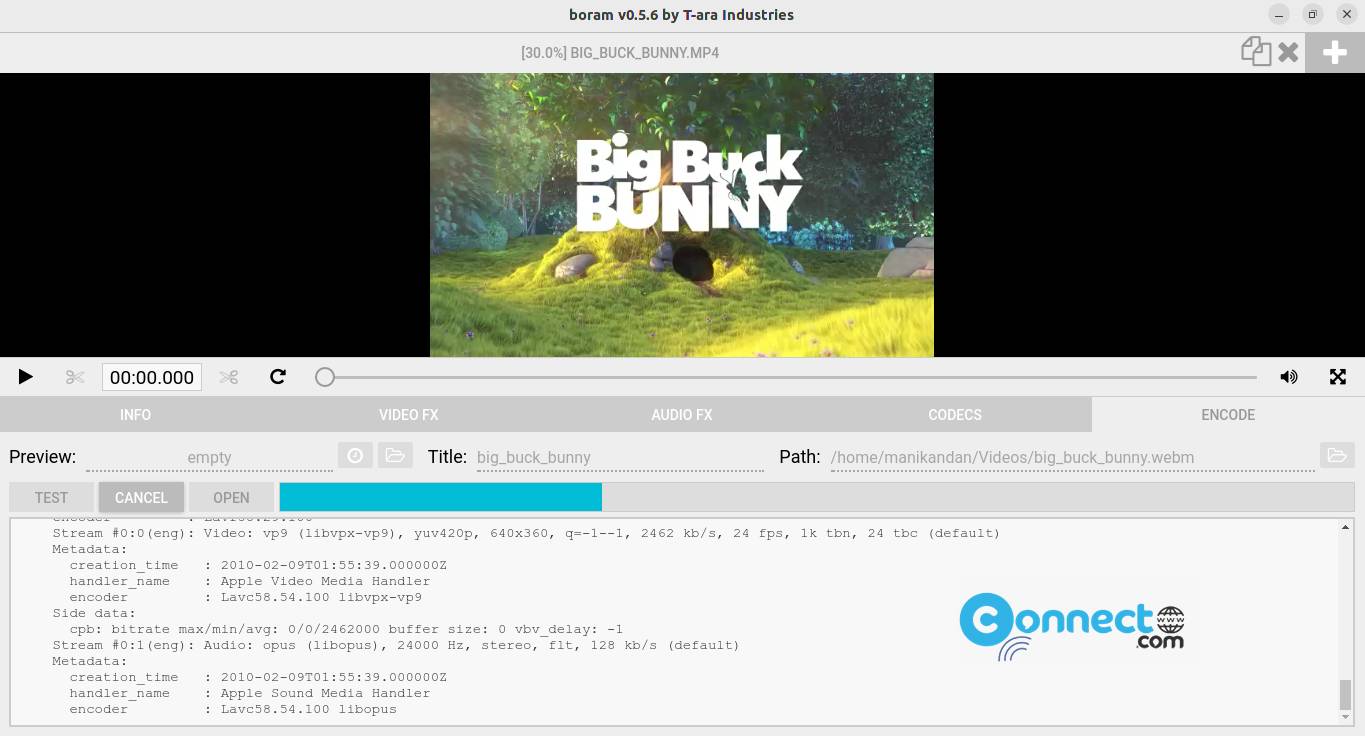Minimize the boram window
The width and height of the screenshot is (1365, 736).
(1279, 14)
